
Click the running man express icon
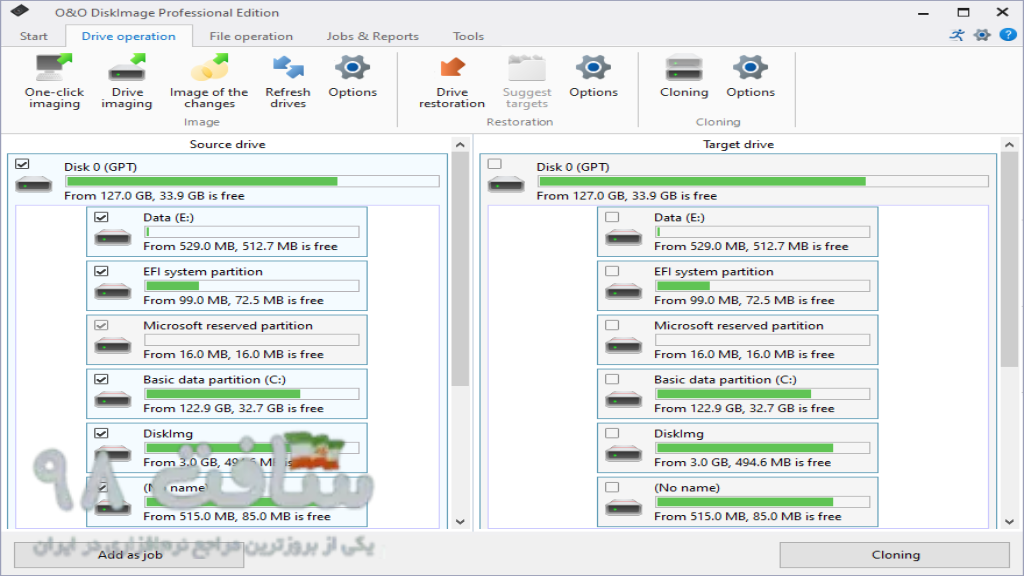[x=957, y=35]
